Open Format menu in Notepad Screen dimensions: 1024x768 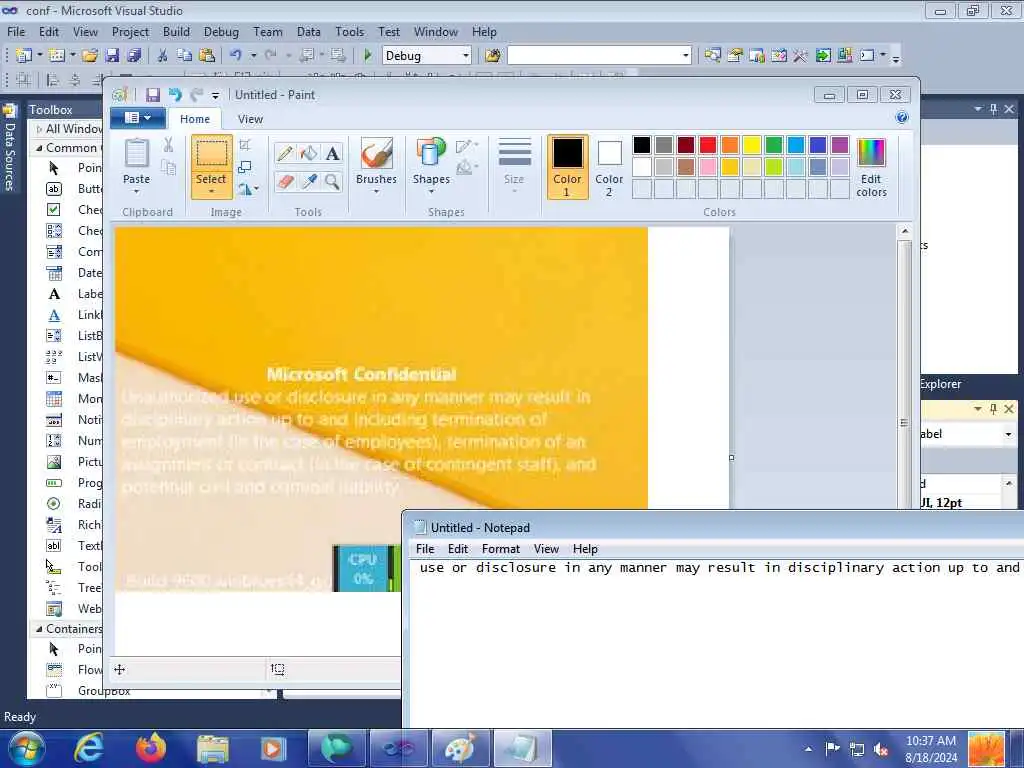tap(501, 549)
